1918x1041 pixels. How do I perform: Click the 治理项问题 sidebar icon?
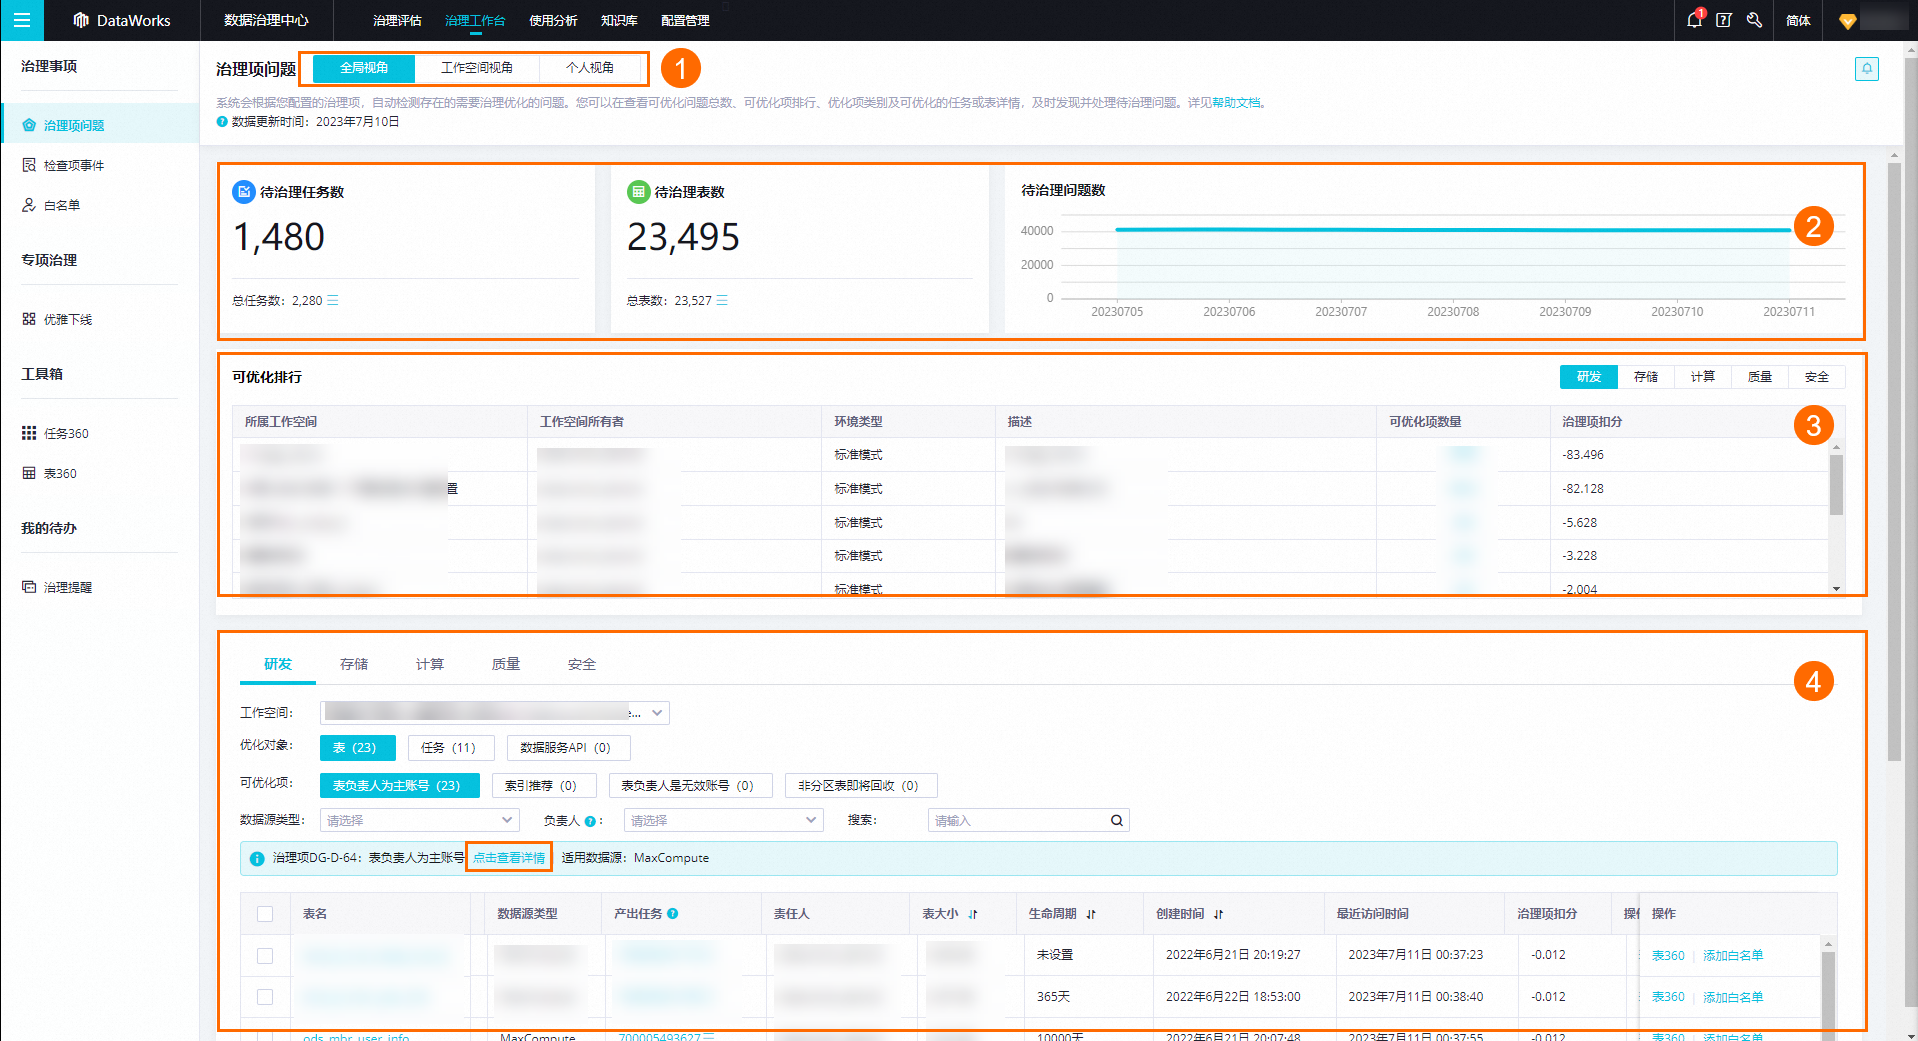pos(29,125)
